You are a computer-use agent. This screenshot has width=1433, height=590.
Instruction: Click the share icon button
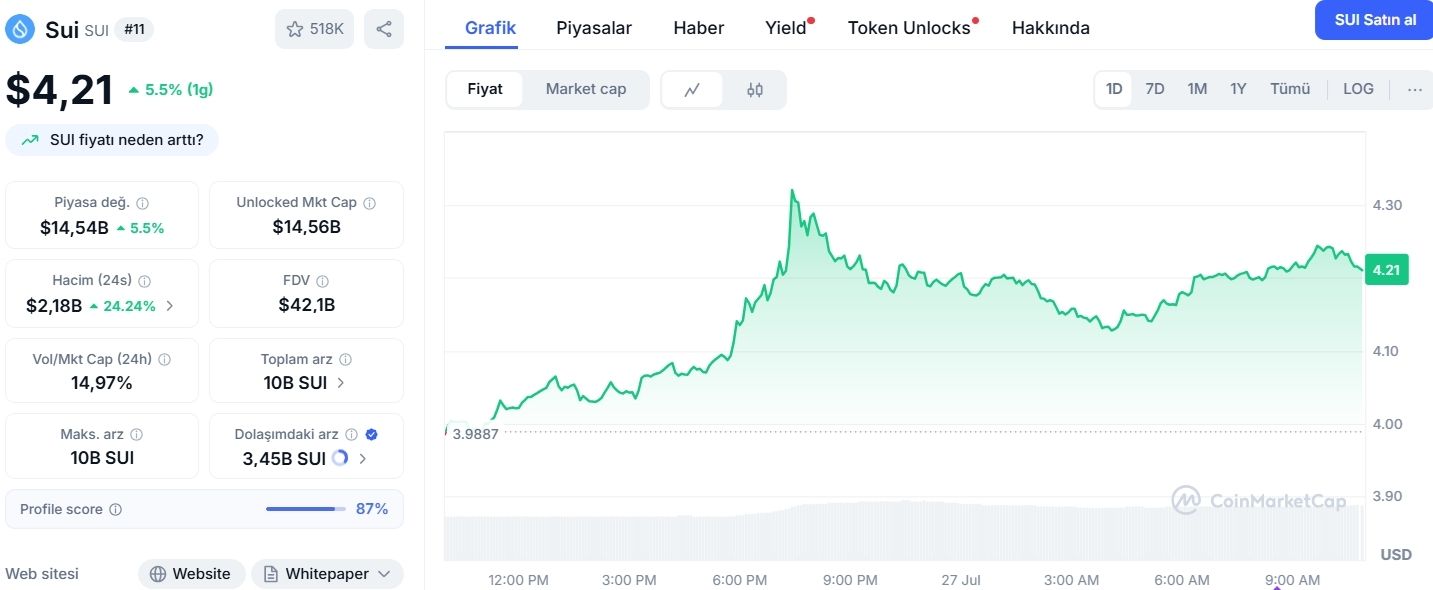(384, 29)
